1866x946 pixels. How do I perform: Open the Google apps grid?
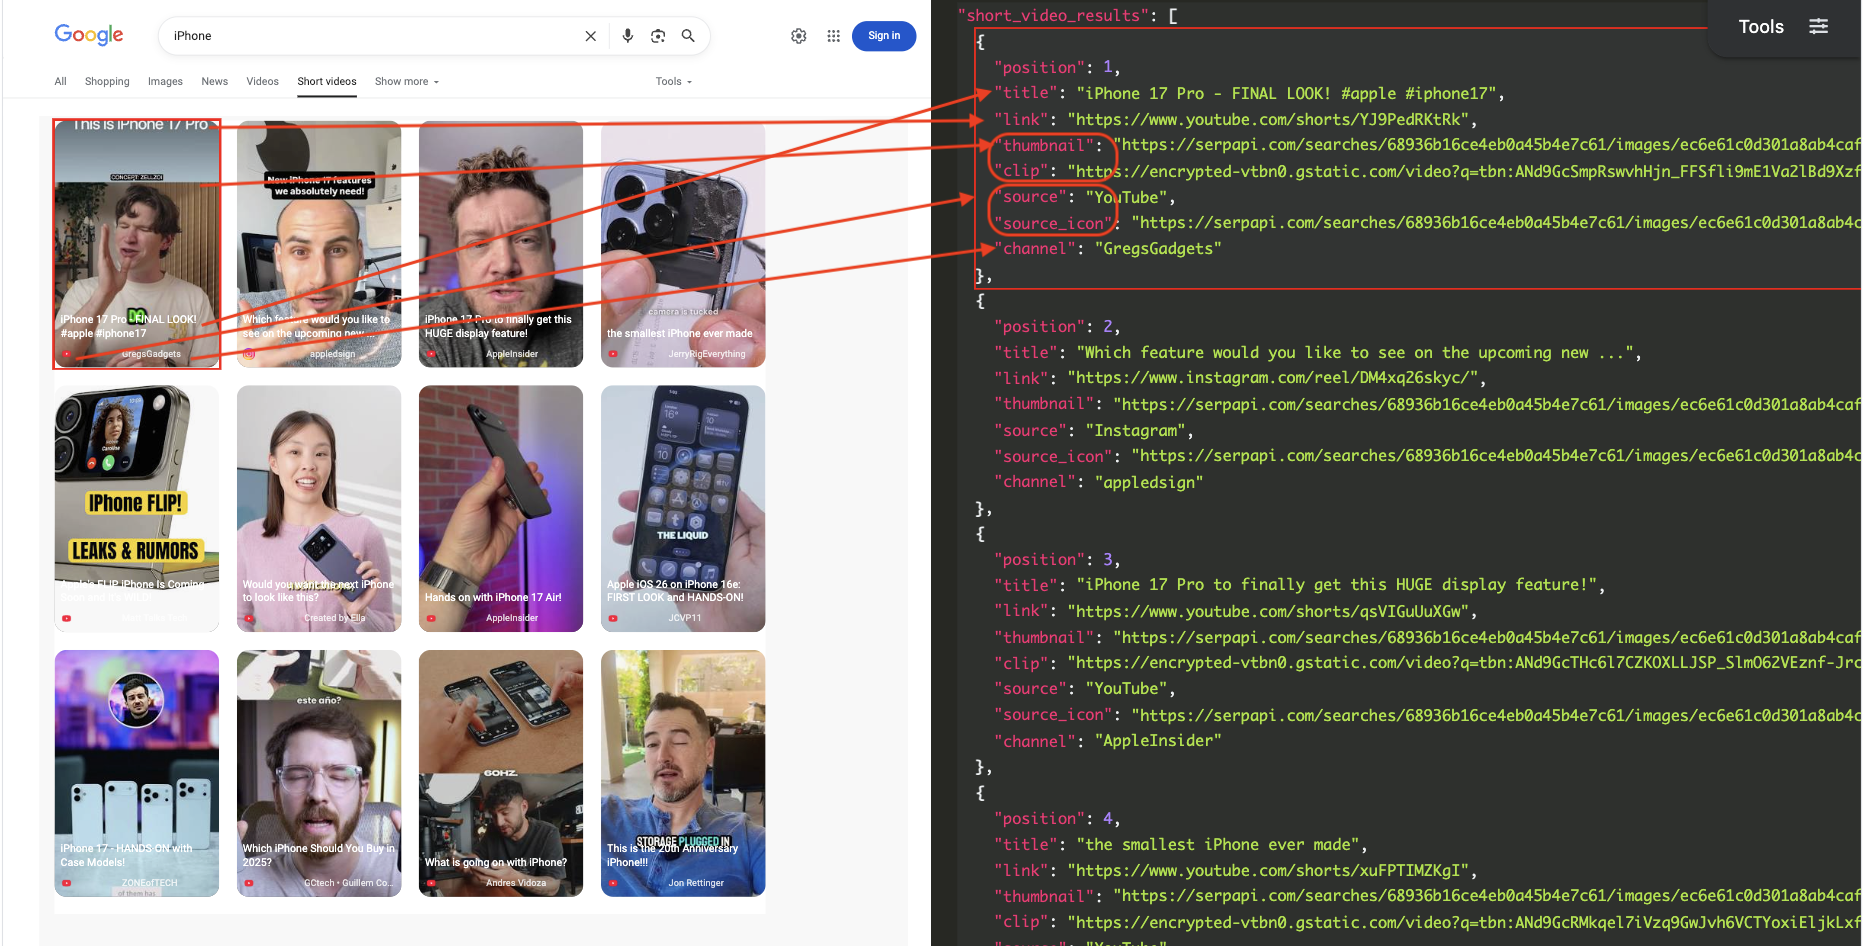point(833,36)
